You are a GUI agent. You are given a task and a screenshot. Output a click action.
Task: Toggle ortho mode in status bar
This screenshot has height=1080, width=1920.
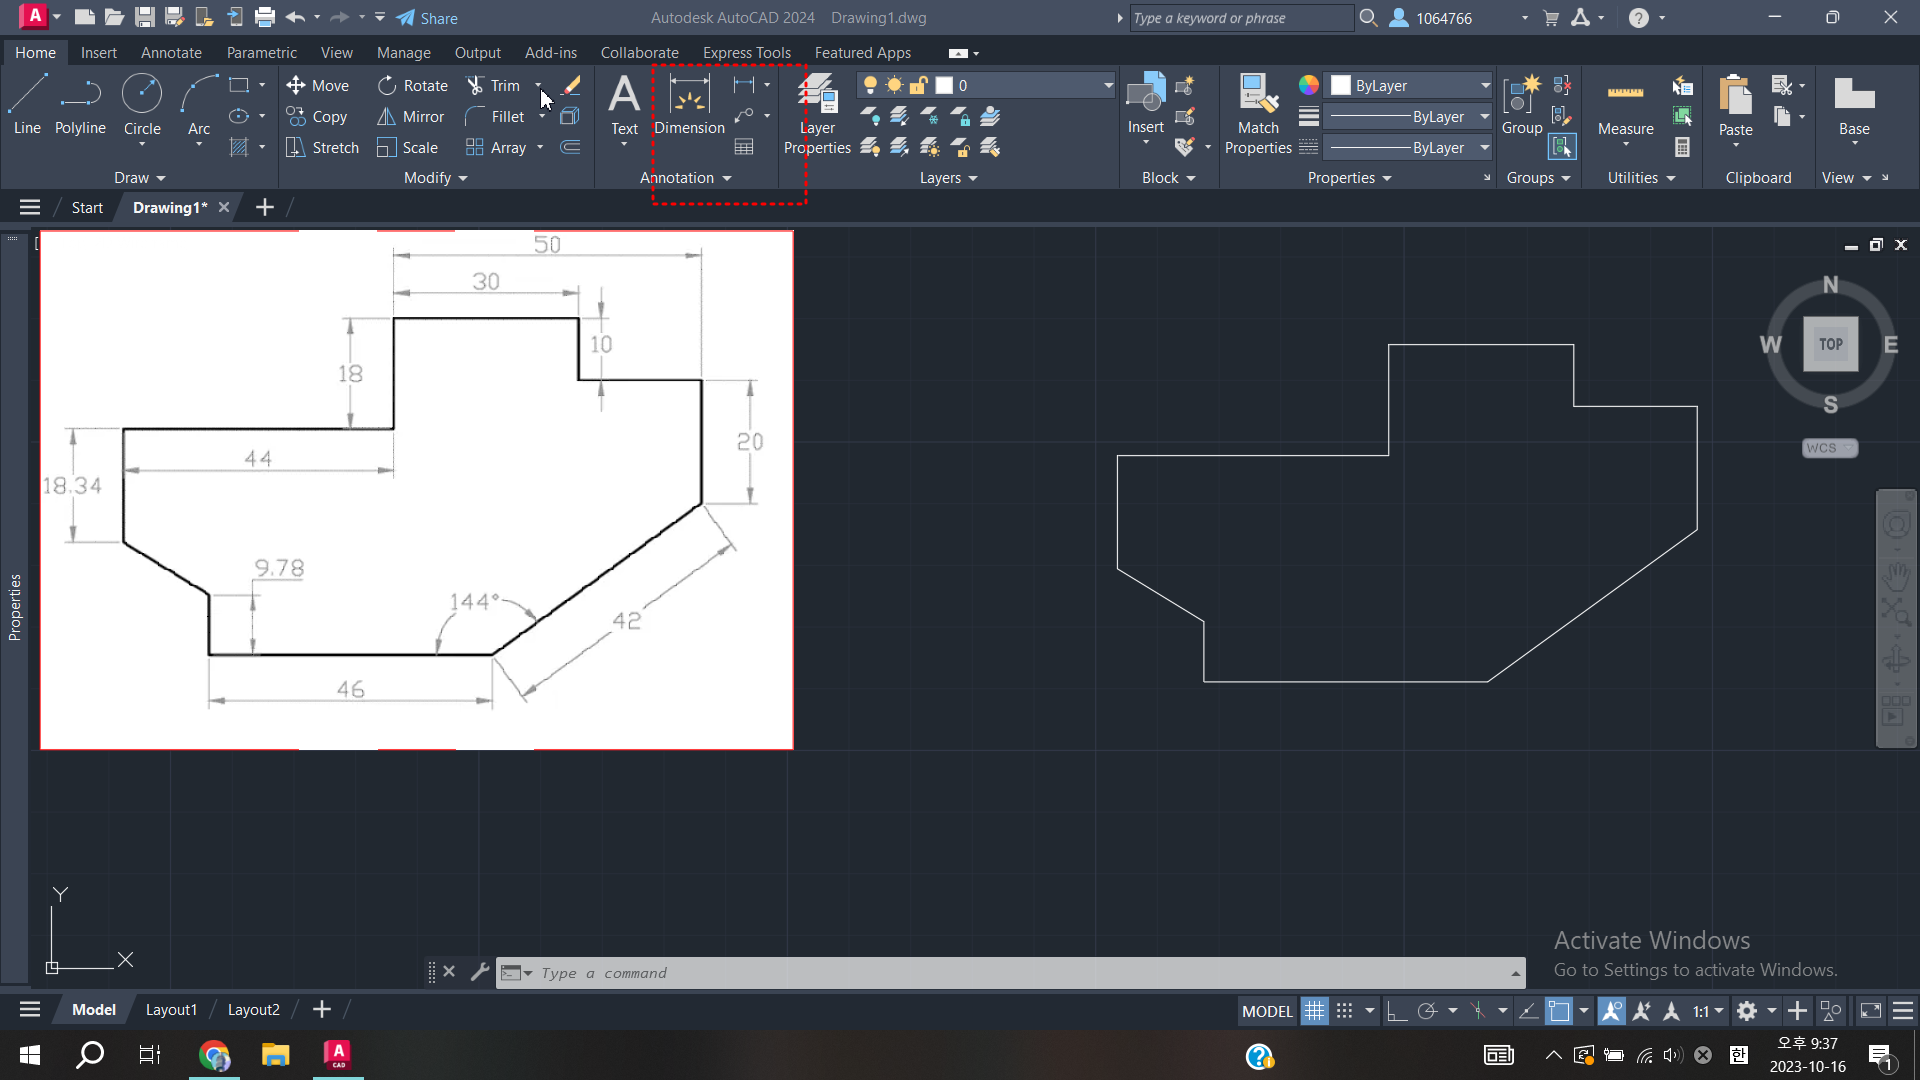pyautogui.click(x=1397, y=1011)
